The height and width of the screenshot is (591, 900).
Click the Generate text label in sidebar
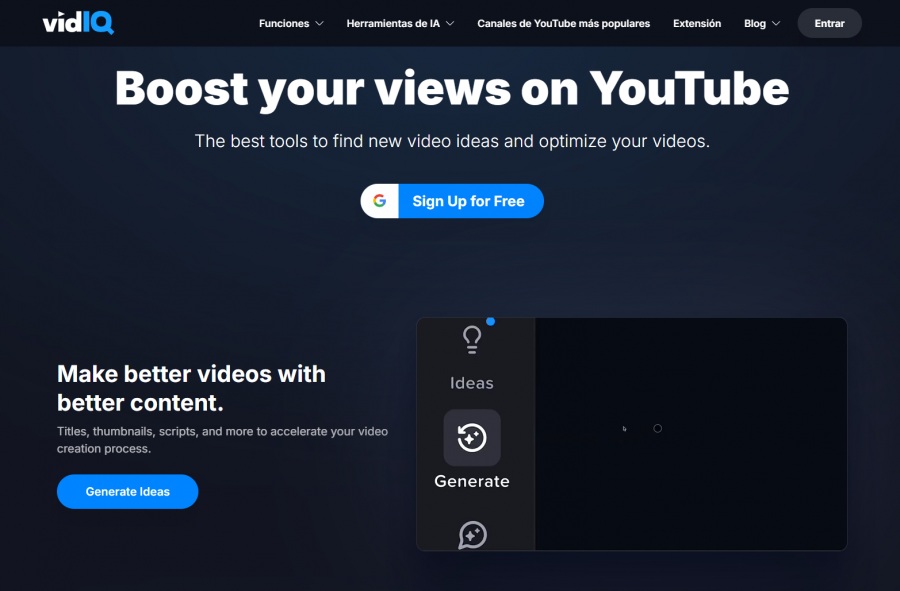[x=472, y=481]
